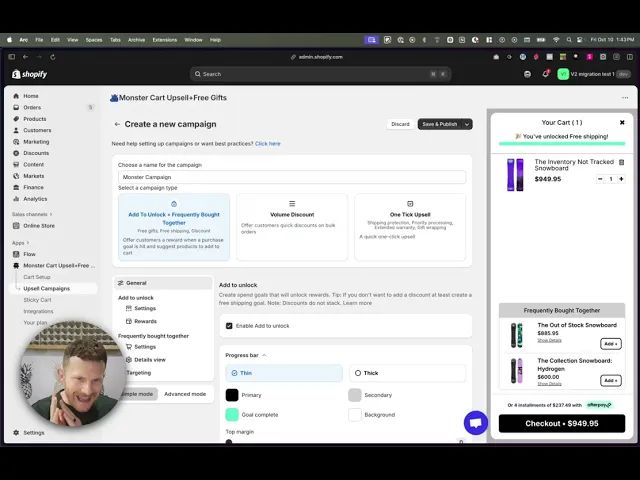Choose the Add To Unlock + Frequently Bought Together type

(174, 227)
